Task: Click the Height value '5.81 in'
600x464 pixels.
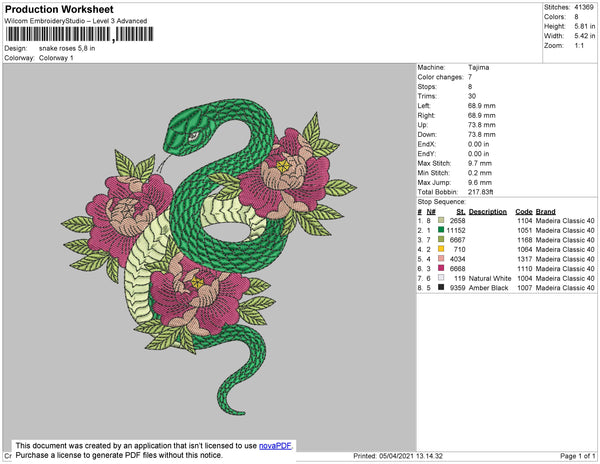Action: pos(584,26)
